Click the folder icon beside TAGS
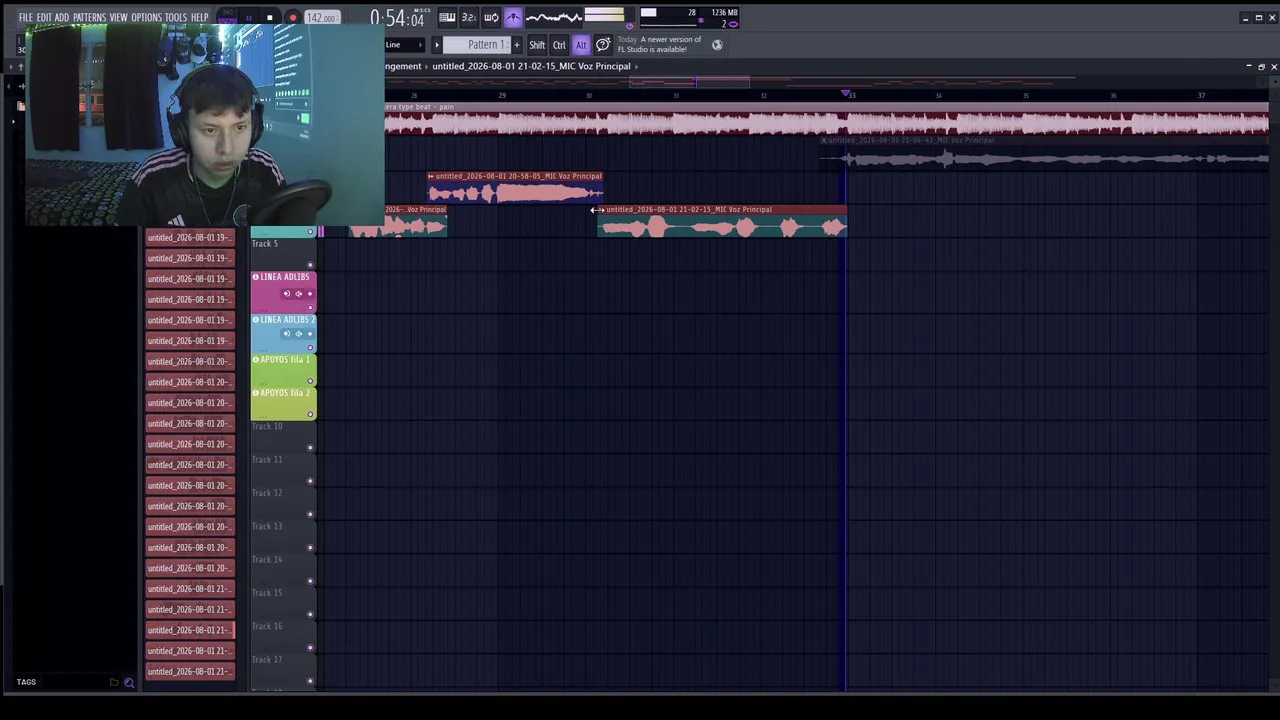Viewport: 1280px width, 720px height. 114,682
